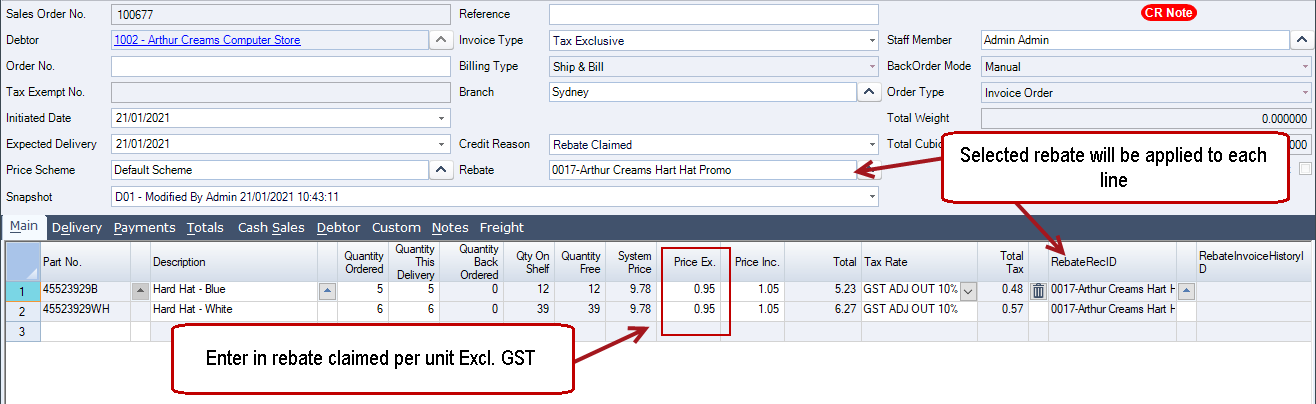The width and height of the screenshot is (1316, 404).
Task: Open the Totals tab
Action: click(205, 228)
